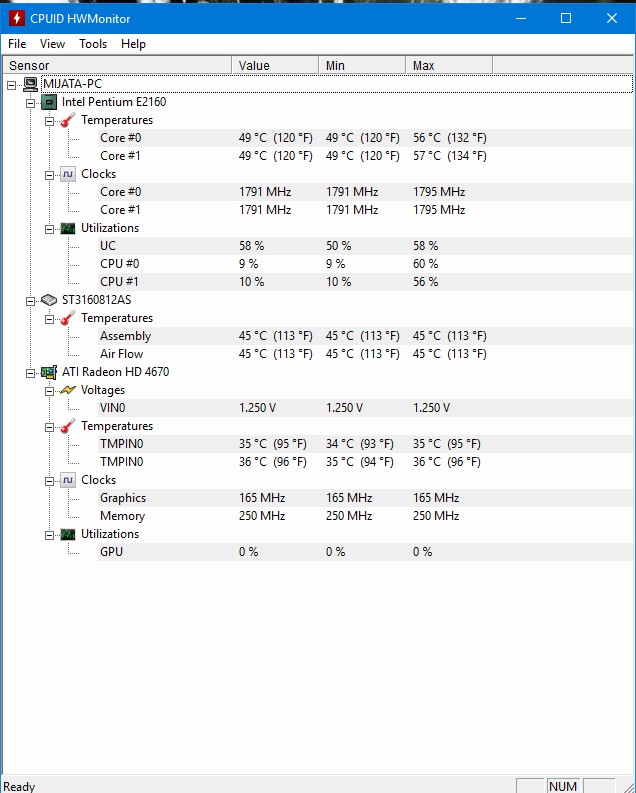Click the Voltages lightning icon
The width and height of the screenshot is (636, 793).
68,390
